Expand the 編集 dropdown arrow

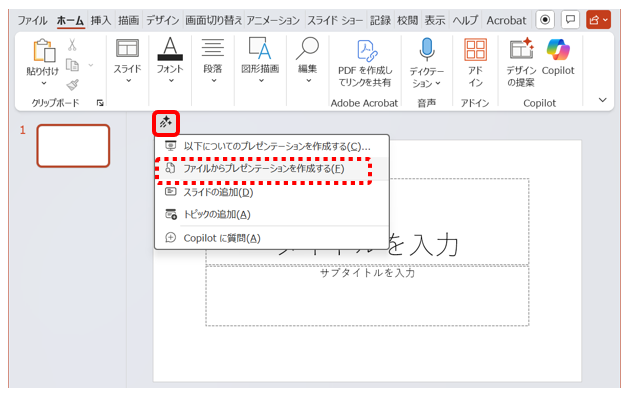(x=309, y=81)
